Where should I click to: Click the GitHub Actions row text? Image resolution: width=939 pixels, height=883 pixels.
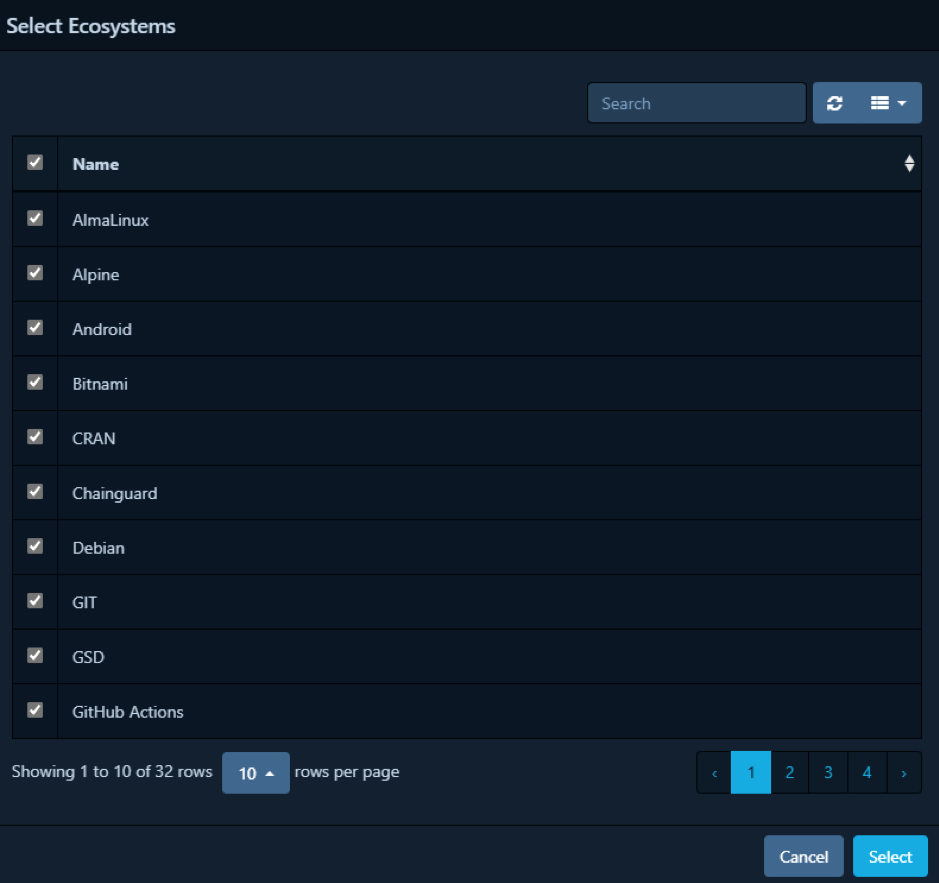[128, 712]
